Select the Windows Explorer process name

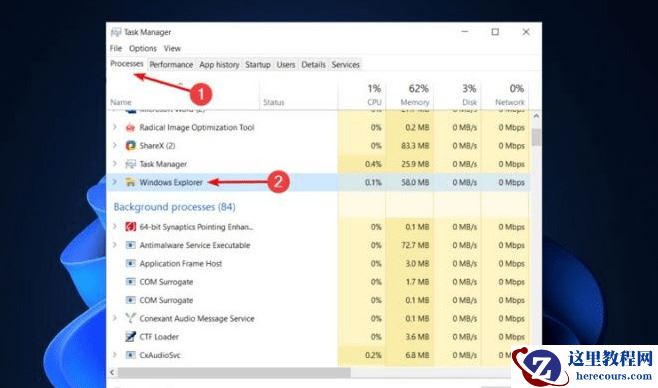tap(171, 182)
